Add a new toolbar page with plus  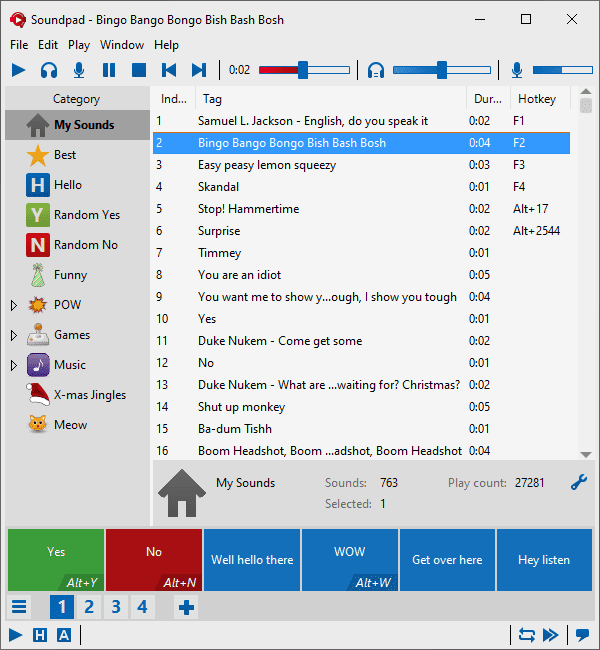186,607
